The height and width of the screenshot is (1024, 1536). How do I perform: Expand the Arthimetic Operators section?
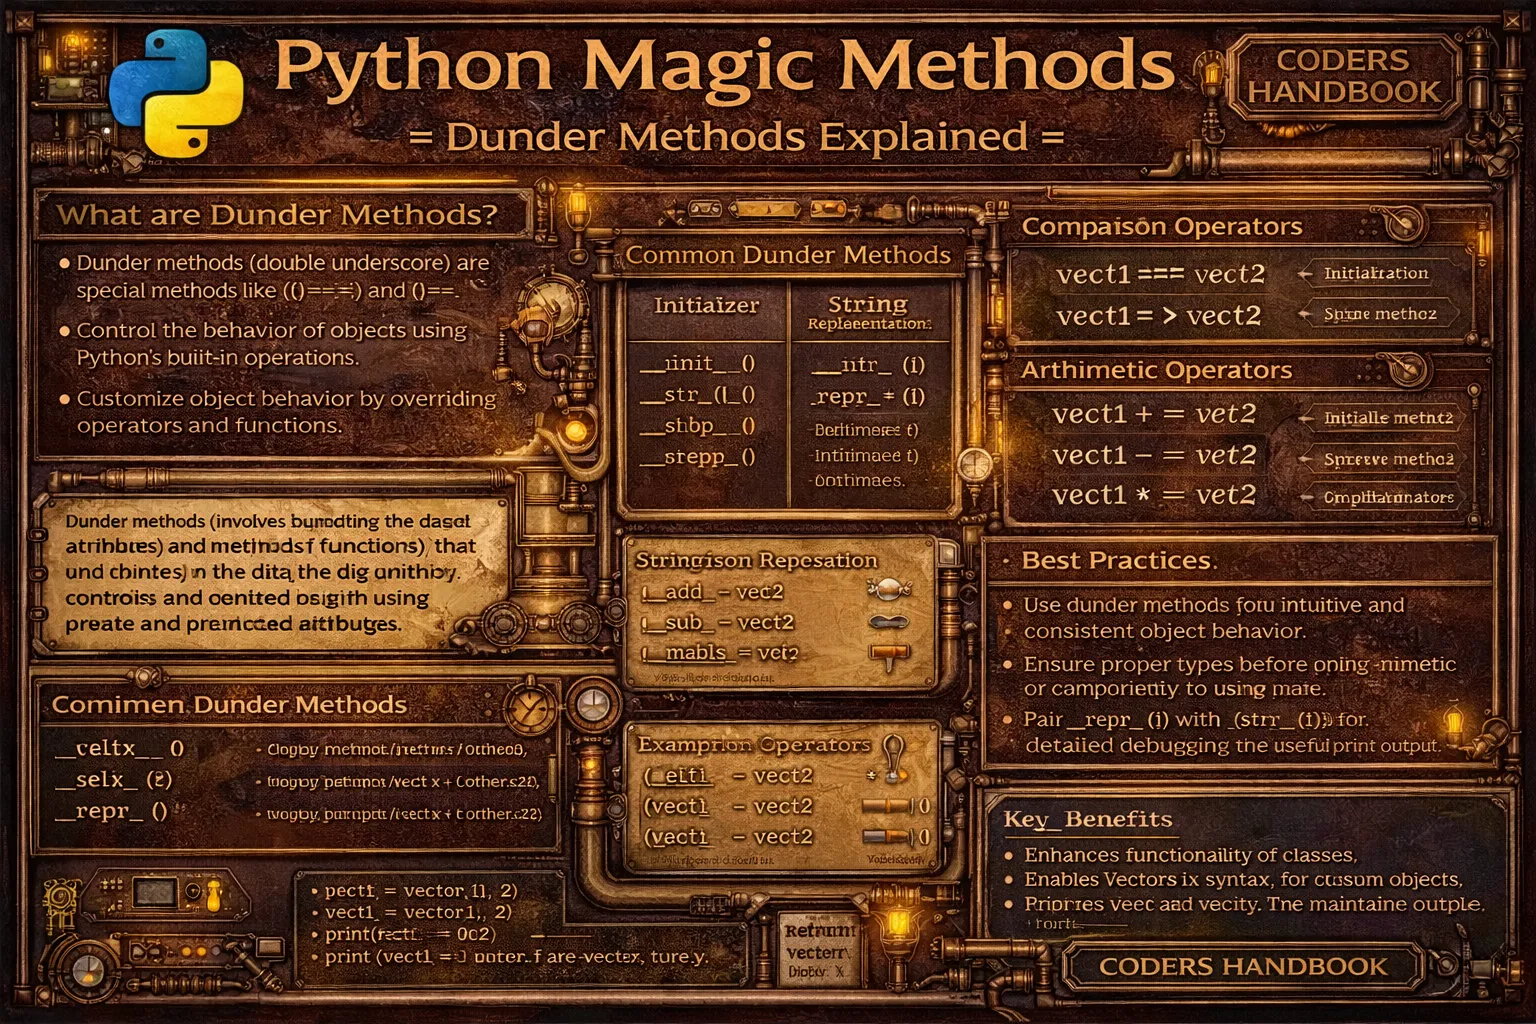(x=1157, y=370)
